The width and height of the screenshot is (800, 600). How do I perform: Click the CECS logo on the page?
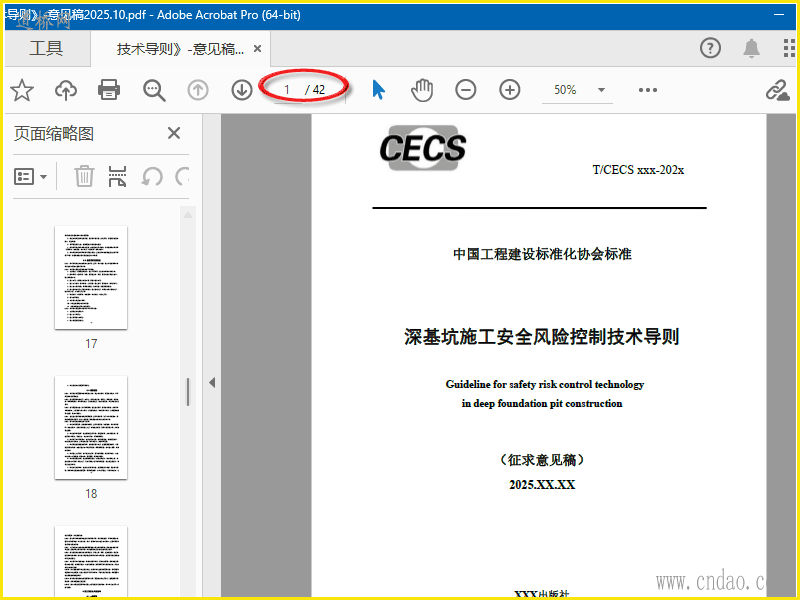pos(423,148)
